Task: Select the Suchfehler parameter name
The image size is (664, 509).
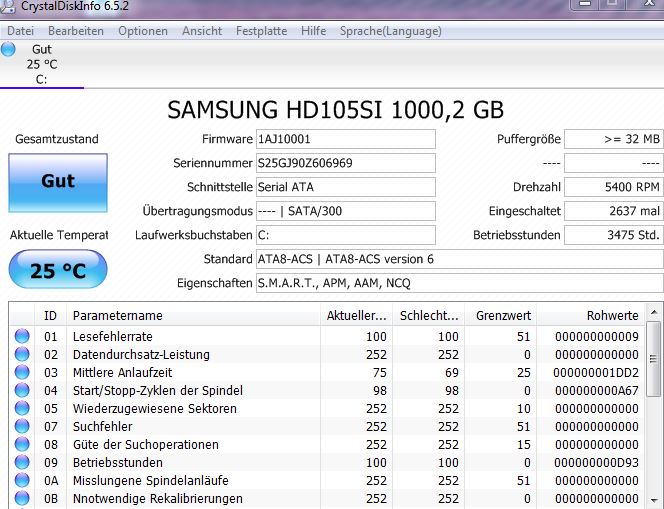Action: pyautogui.click(x=102, y=426)
